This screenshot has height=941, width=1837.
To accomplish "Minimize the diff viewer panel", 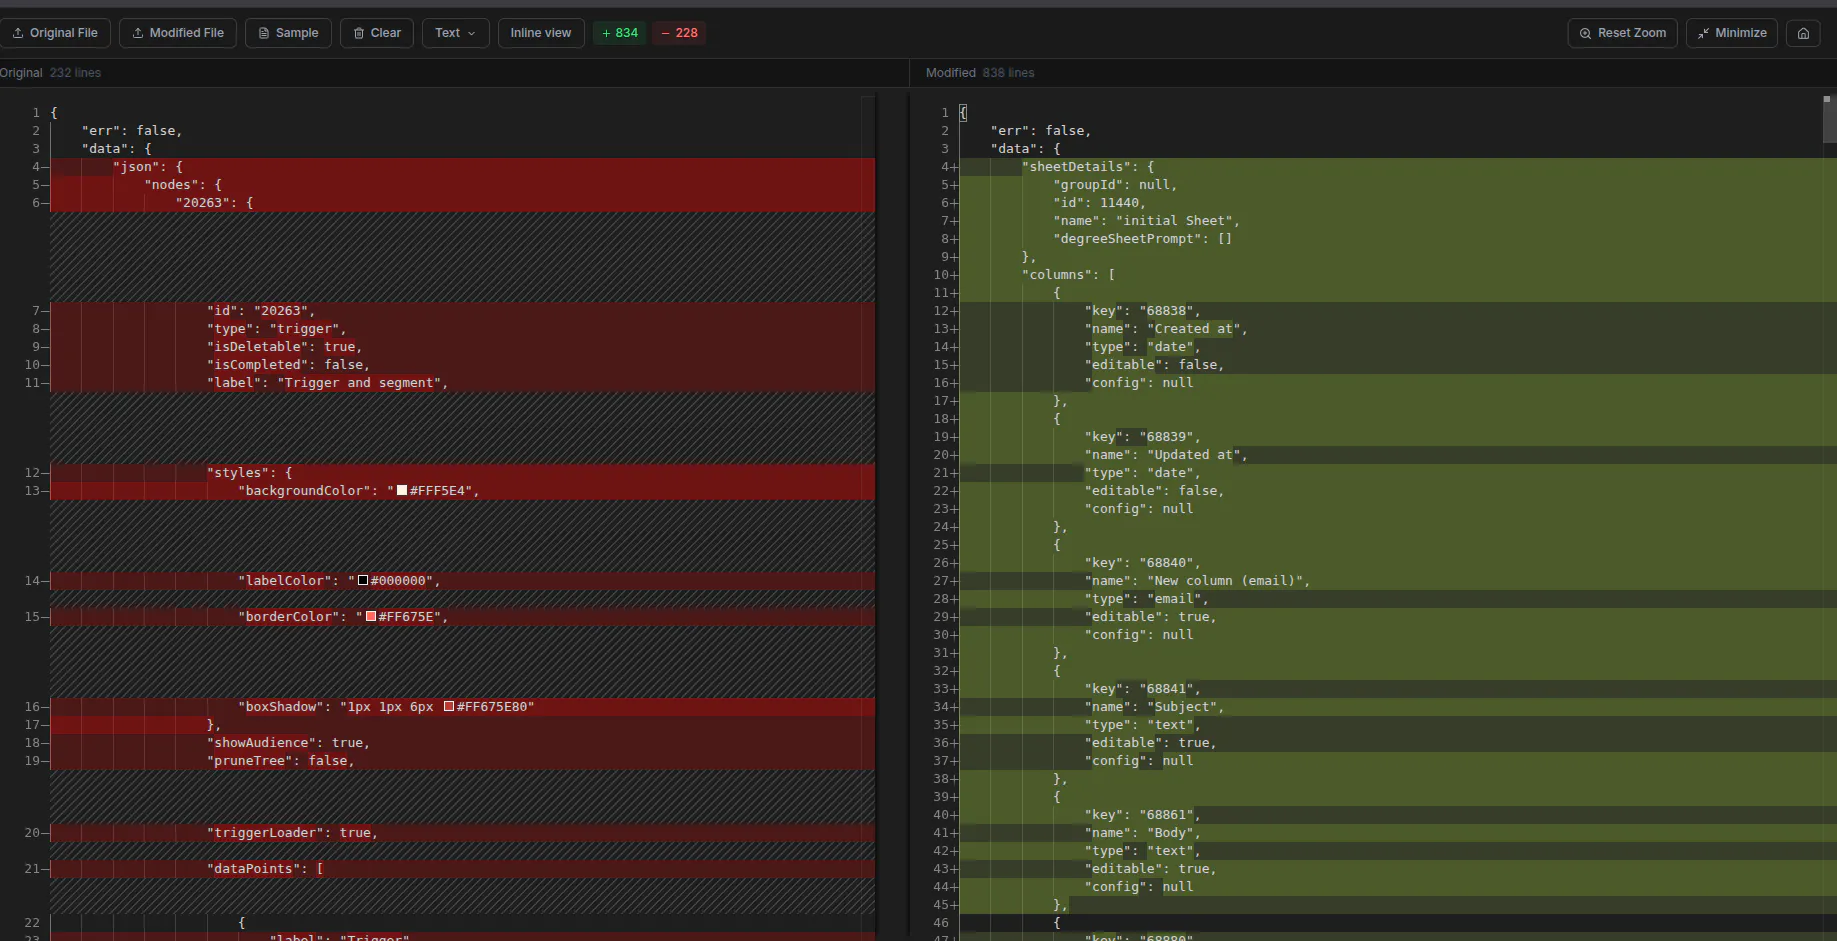I will click(x=1732, y=33).
